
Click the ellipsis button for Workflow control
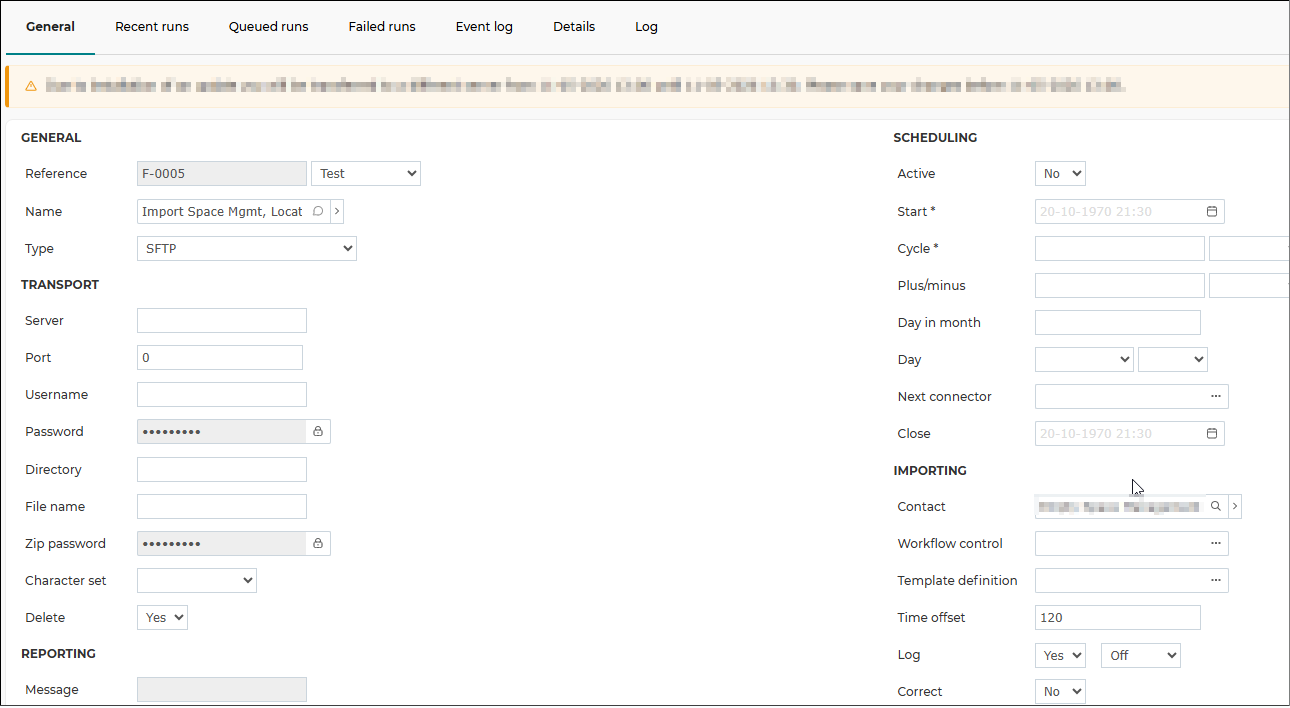1216,544
